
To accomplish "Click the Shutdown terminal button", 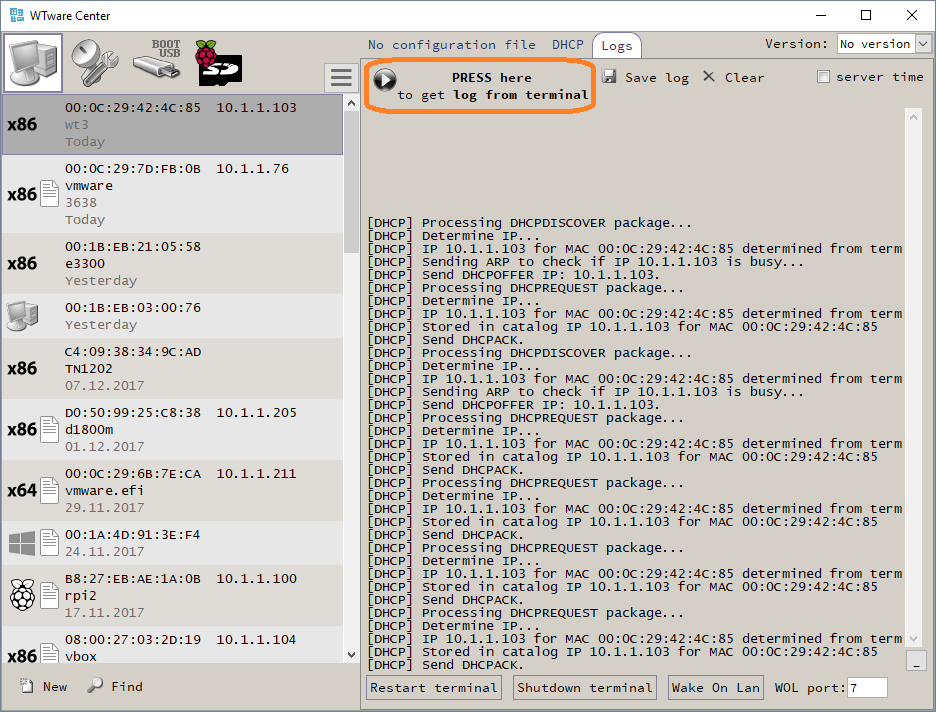I will pyautogui.click(x=585, y=687).
